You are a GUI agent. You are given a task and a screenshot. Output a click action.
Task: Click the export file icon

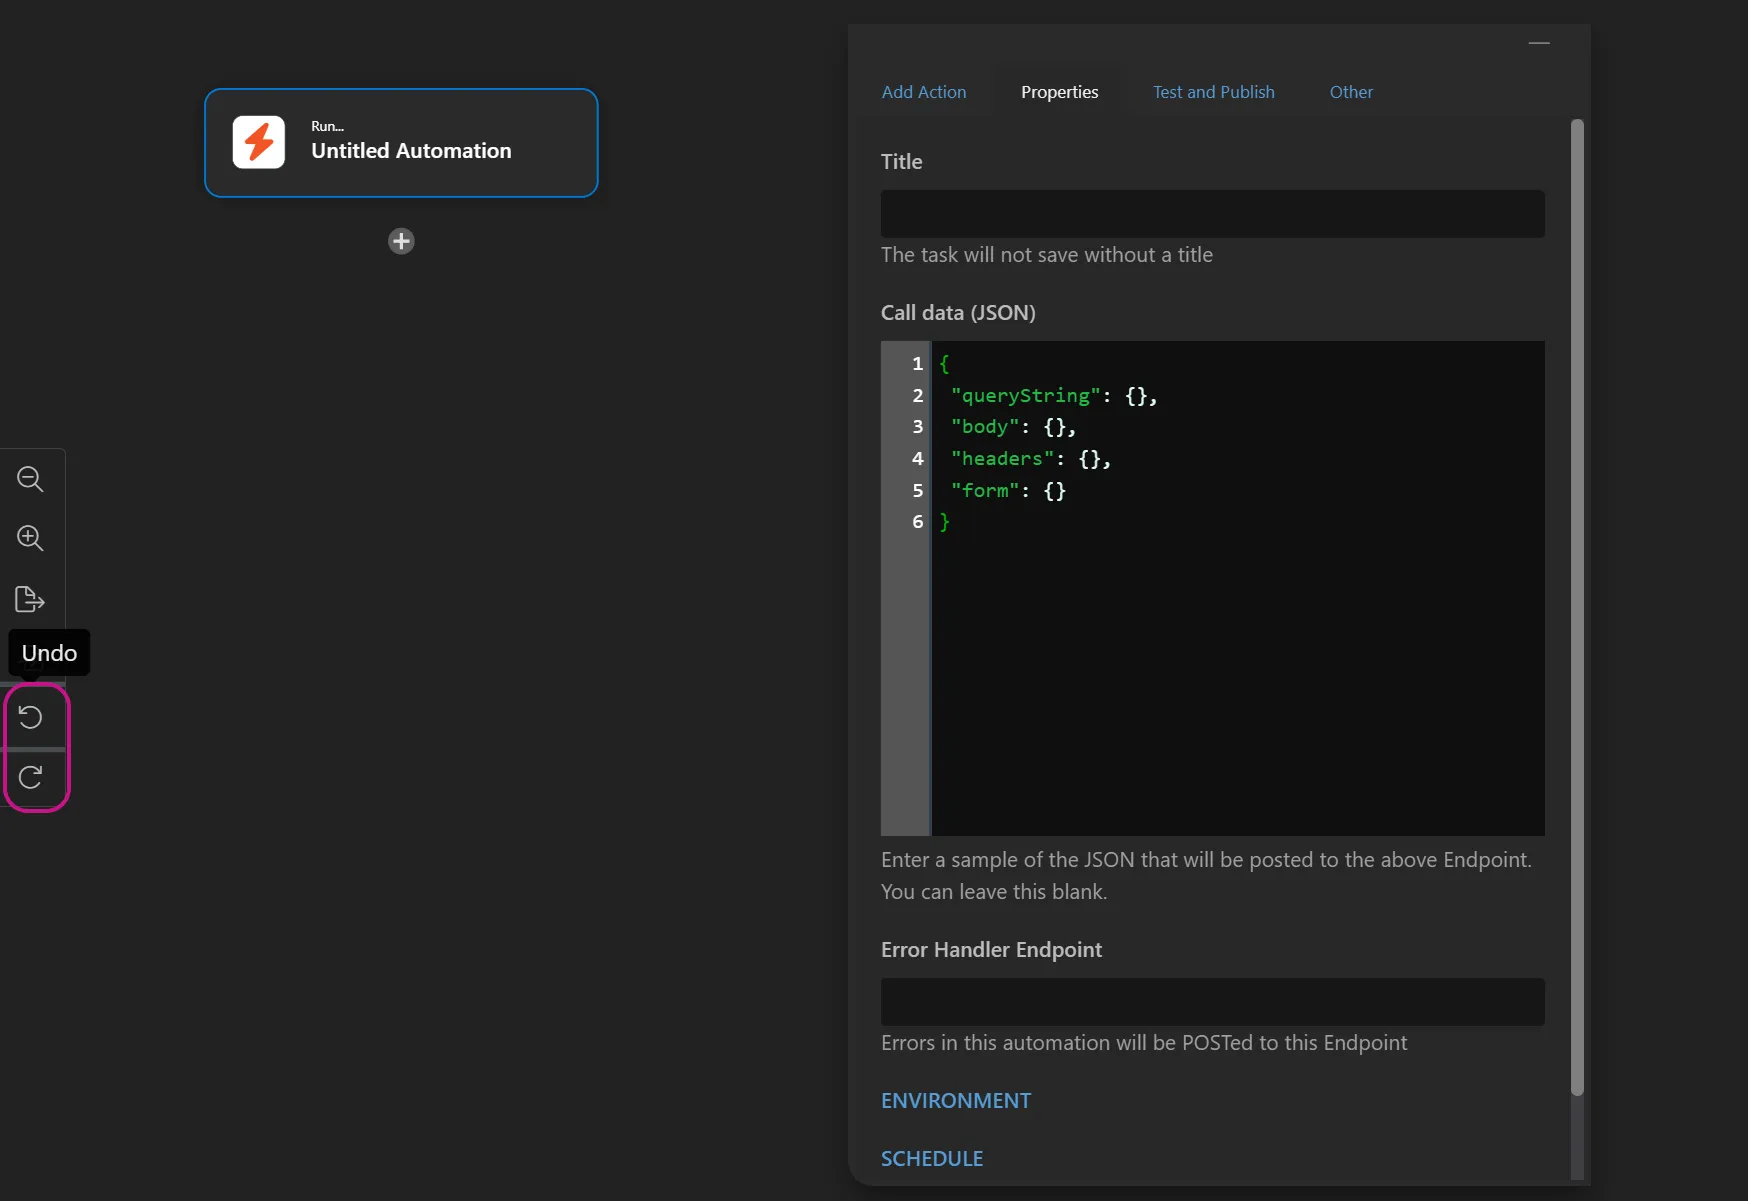(x=30, y=599)
